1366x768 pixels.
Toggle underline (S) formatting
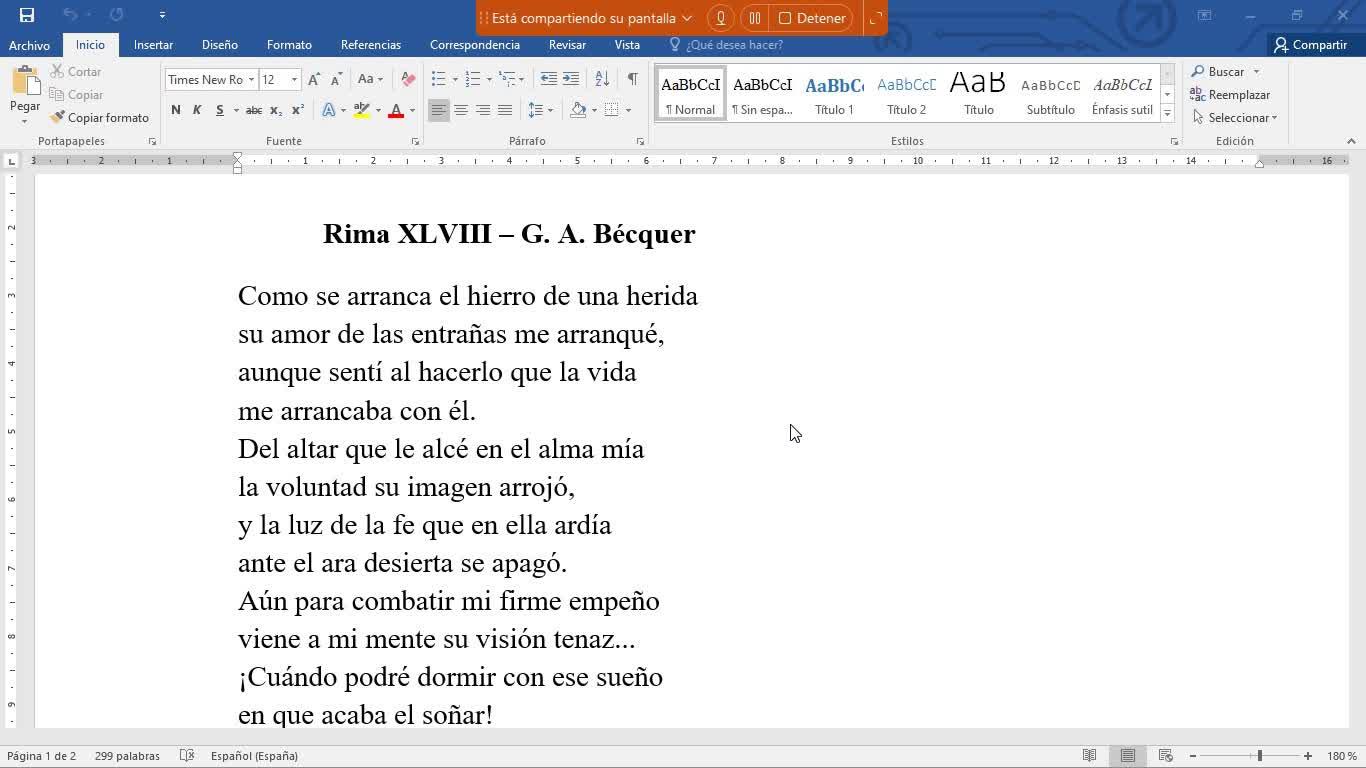(220, 110)
